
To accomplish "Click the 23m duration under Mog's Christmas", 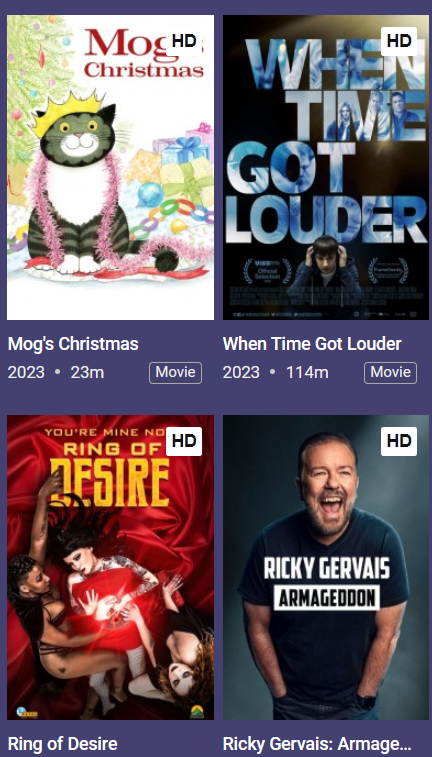I will pos(87,373).
